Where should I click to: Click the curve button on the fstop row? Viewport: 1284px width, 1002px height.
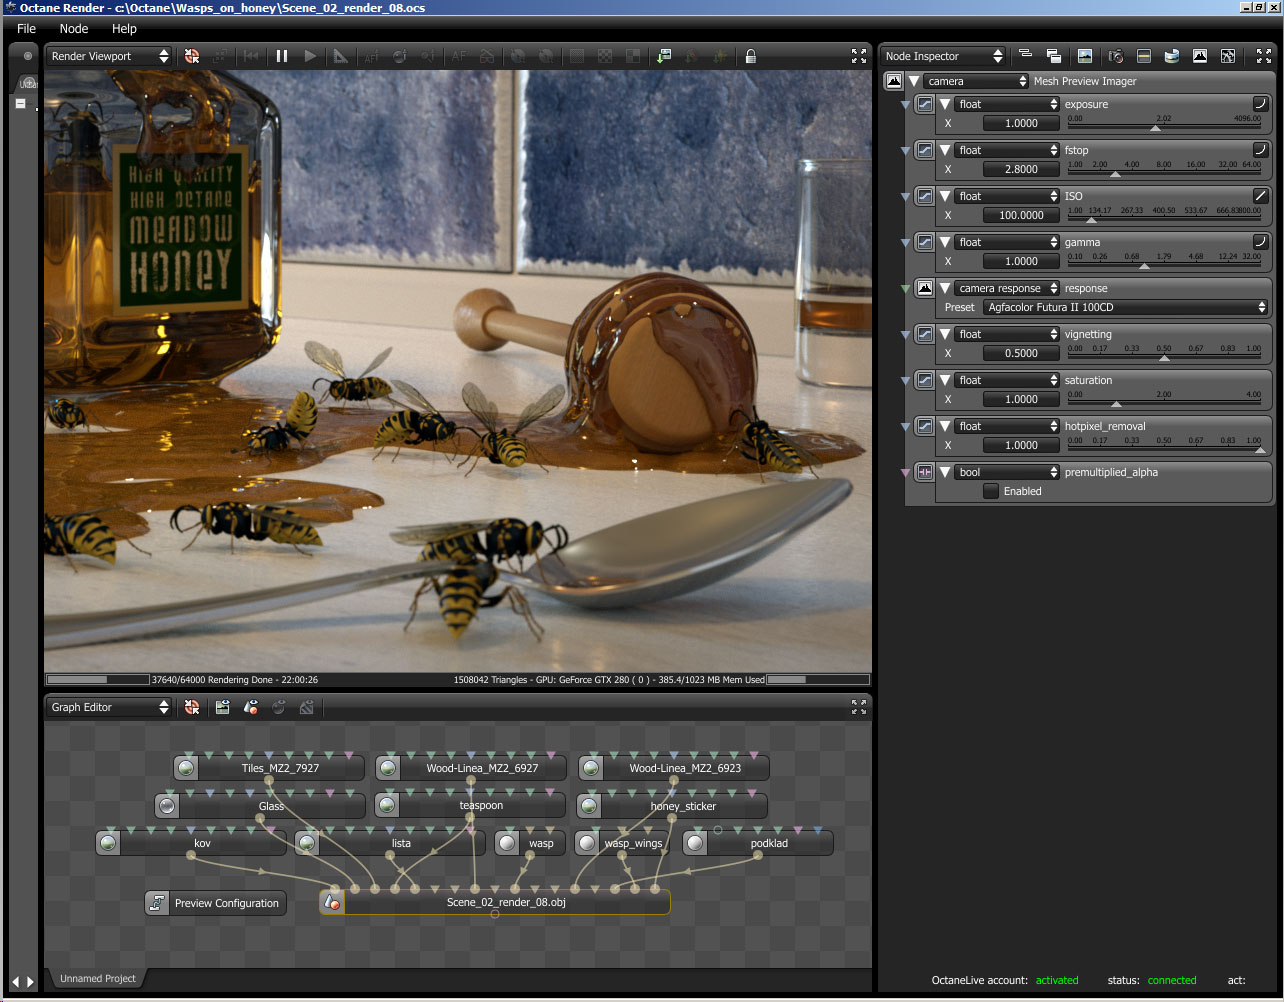point(1261,150)
